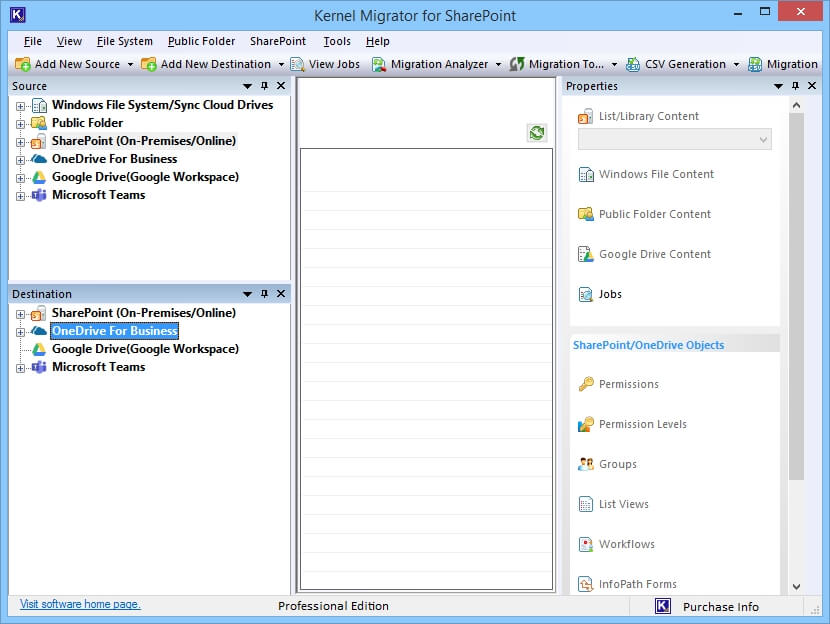Screen dimensions: 830x624
Task: Expand OneDrive For Business in Destination
Action: click(20, 332)
